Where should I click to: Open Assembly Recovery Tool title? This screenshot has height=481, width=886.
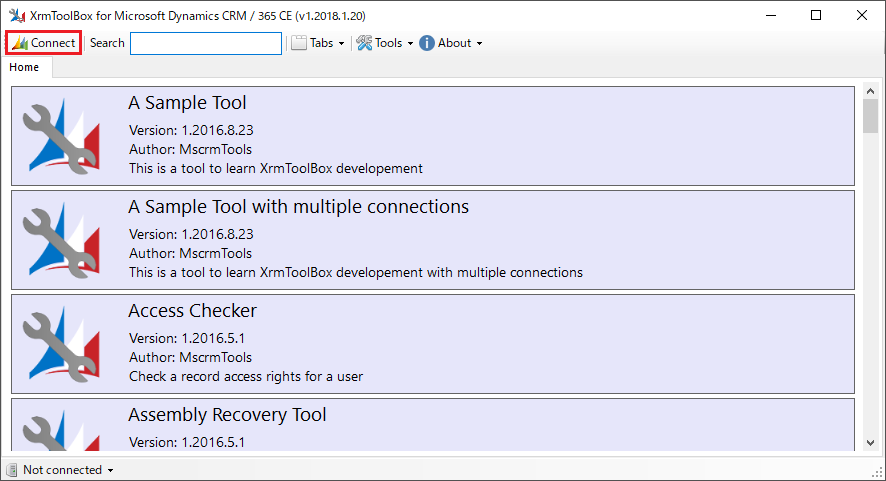[227, 415]
